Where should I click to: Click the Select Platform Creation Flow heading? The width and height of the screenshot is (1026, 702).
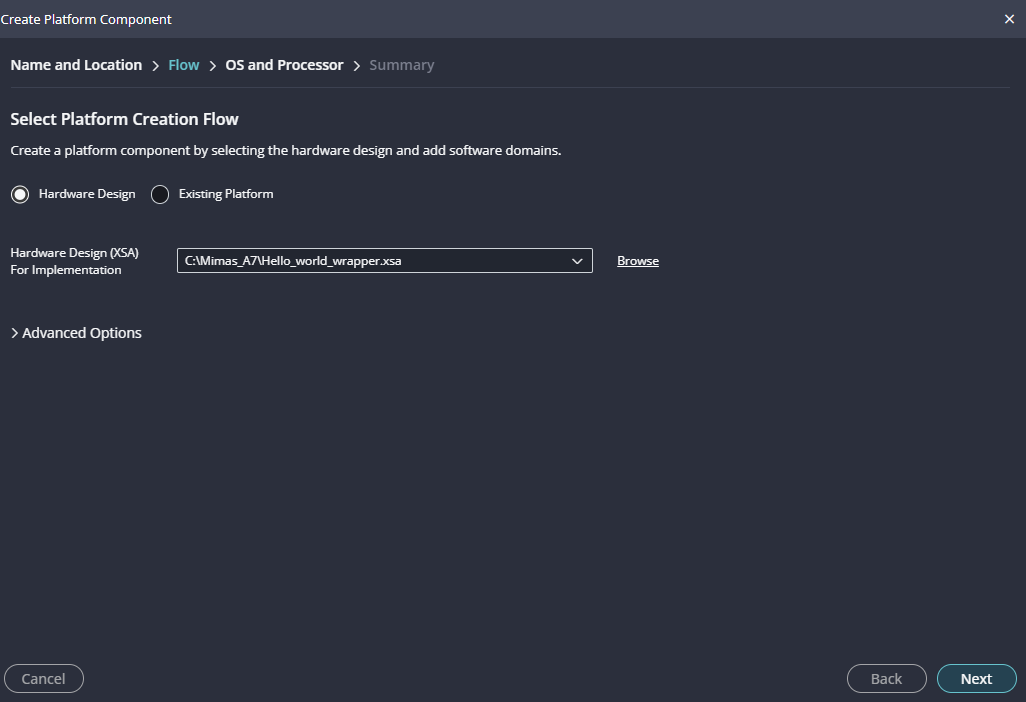[x=124, y=119]
